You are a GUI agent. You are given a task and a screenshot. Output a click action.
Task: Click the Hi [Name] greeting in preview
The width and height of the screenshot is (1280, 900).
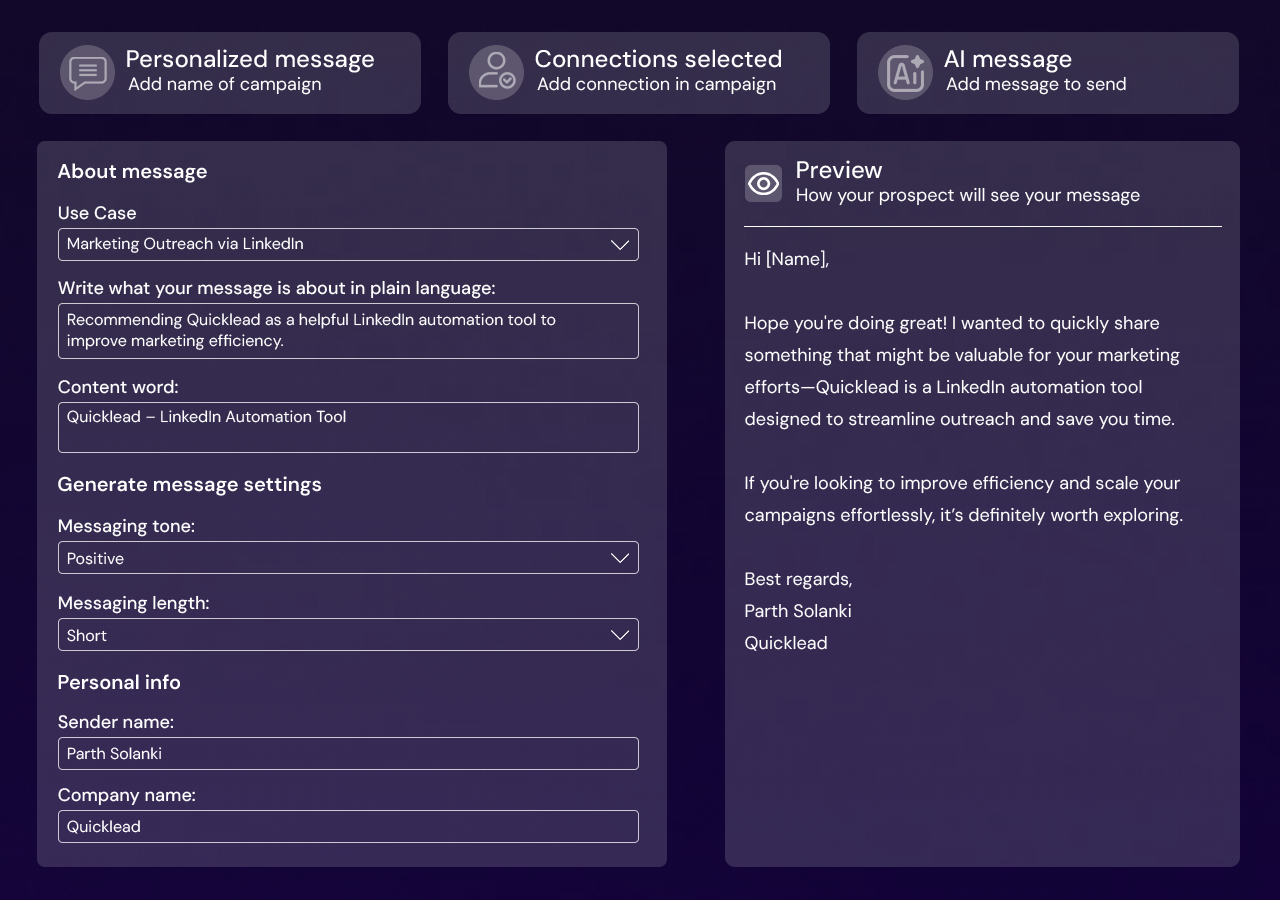point(787,259)
